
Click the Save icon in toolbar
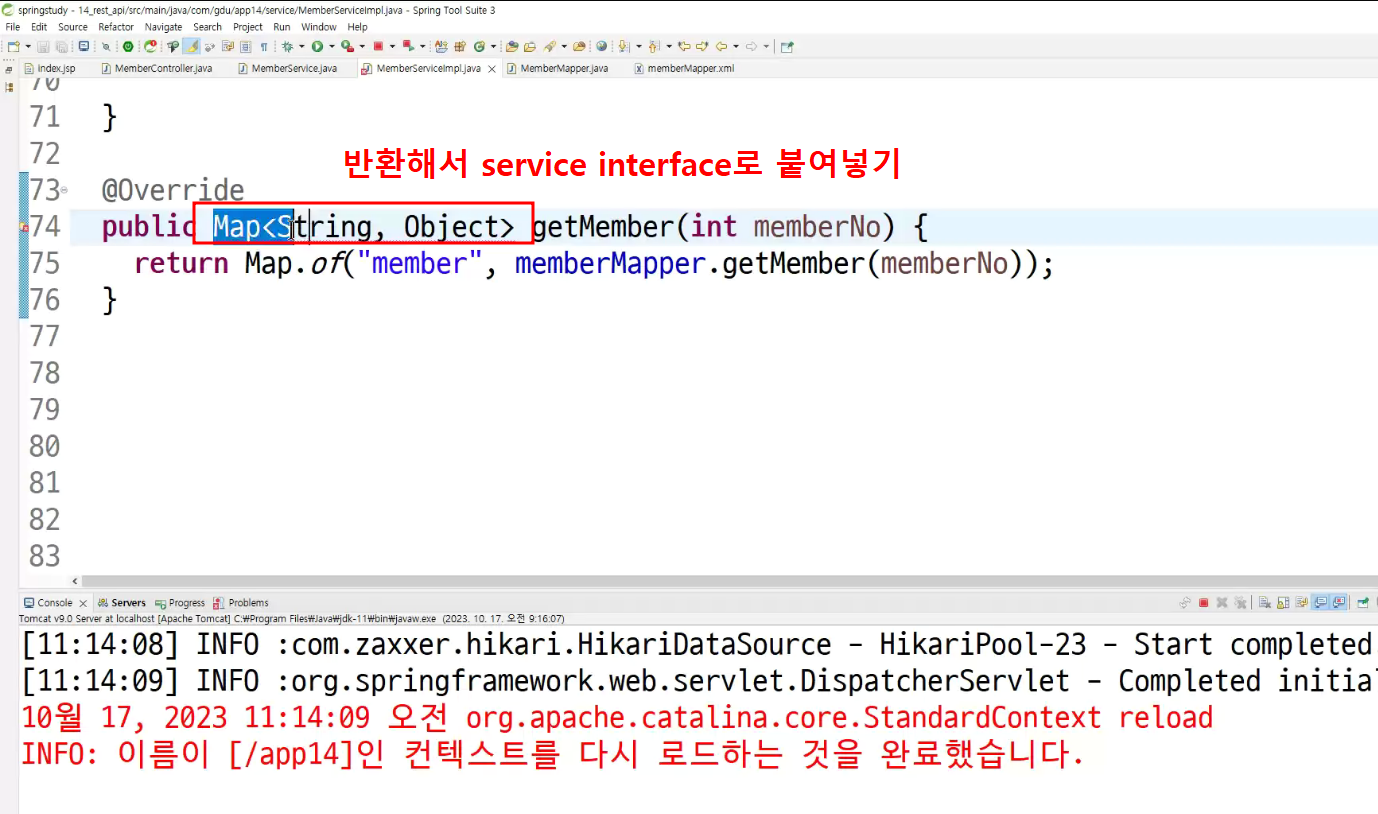point(43,46)
